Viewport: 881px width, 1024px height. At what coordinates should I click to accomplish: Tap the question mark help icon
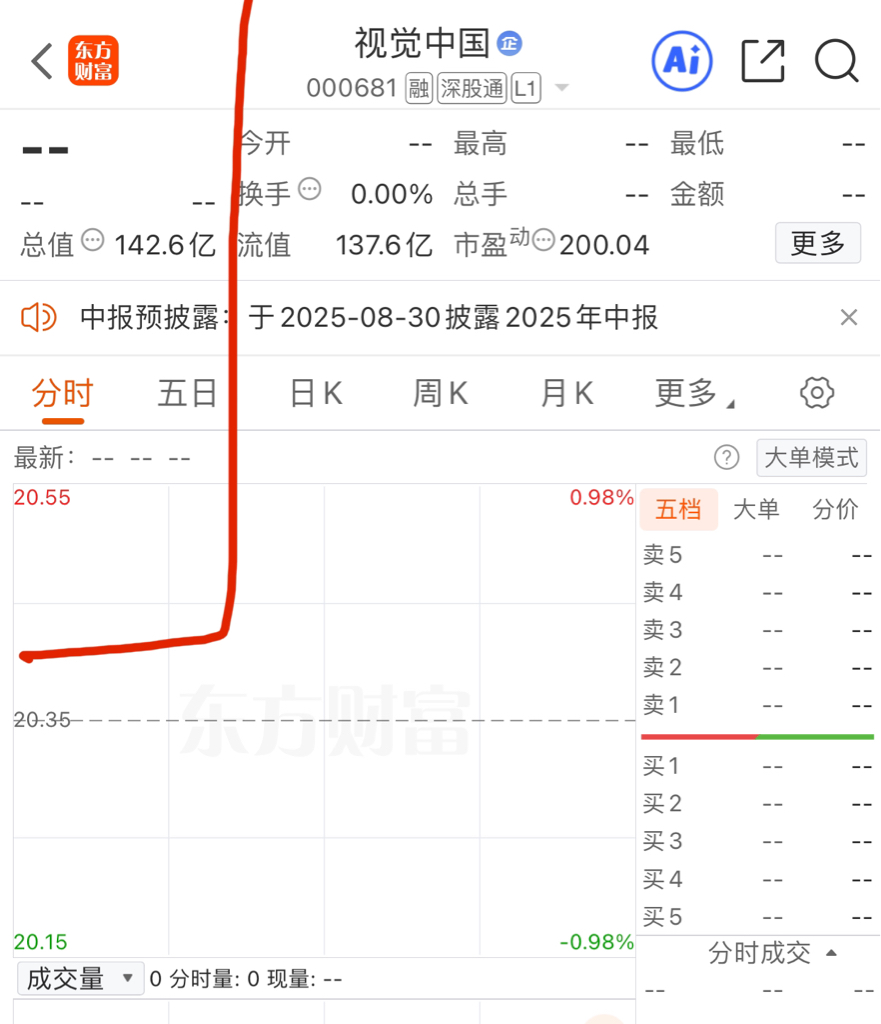(726, 458)
